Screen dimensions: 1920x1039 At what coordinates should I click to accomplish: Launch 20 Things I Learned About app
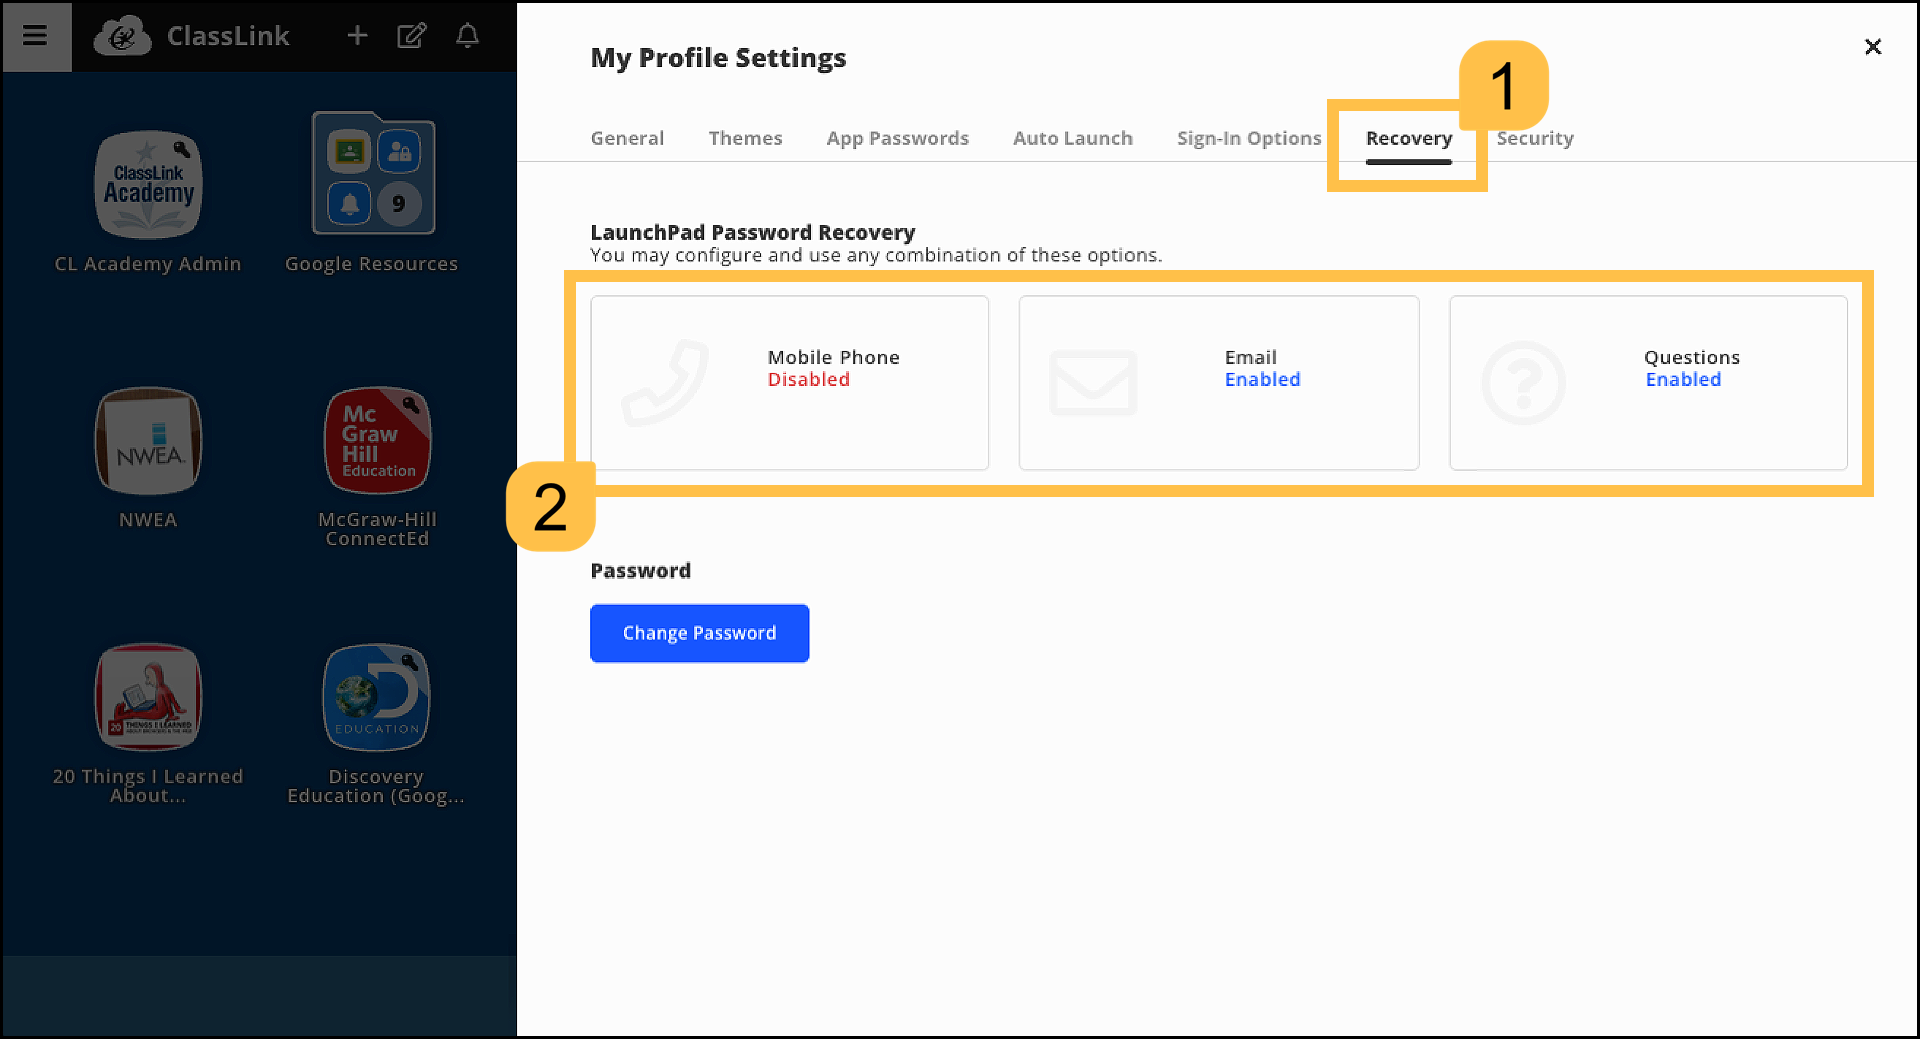coord(147,697)
